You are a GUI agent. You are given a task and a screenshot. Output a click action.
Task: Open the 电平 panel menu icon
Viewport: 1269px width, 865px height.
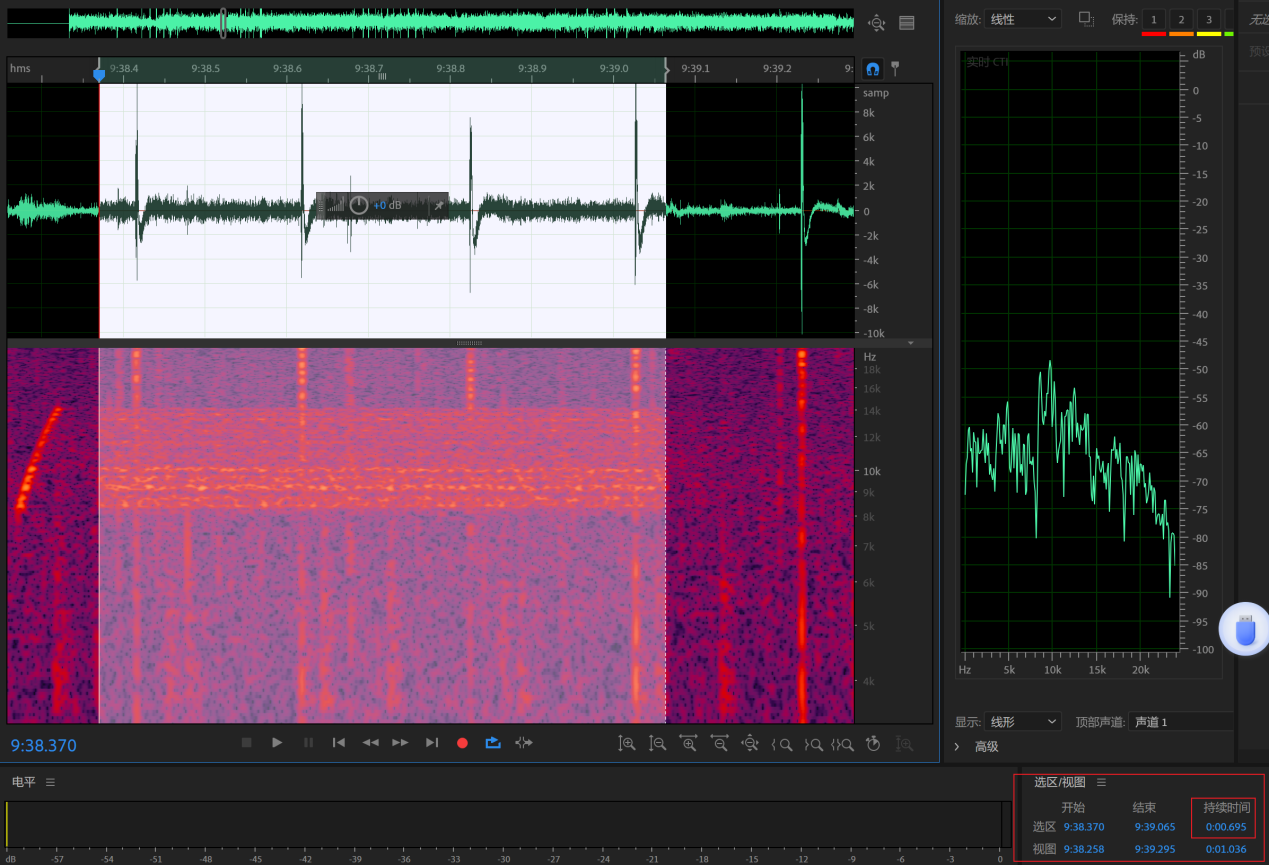pos(50,782)
